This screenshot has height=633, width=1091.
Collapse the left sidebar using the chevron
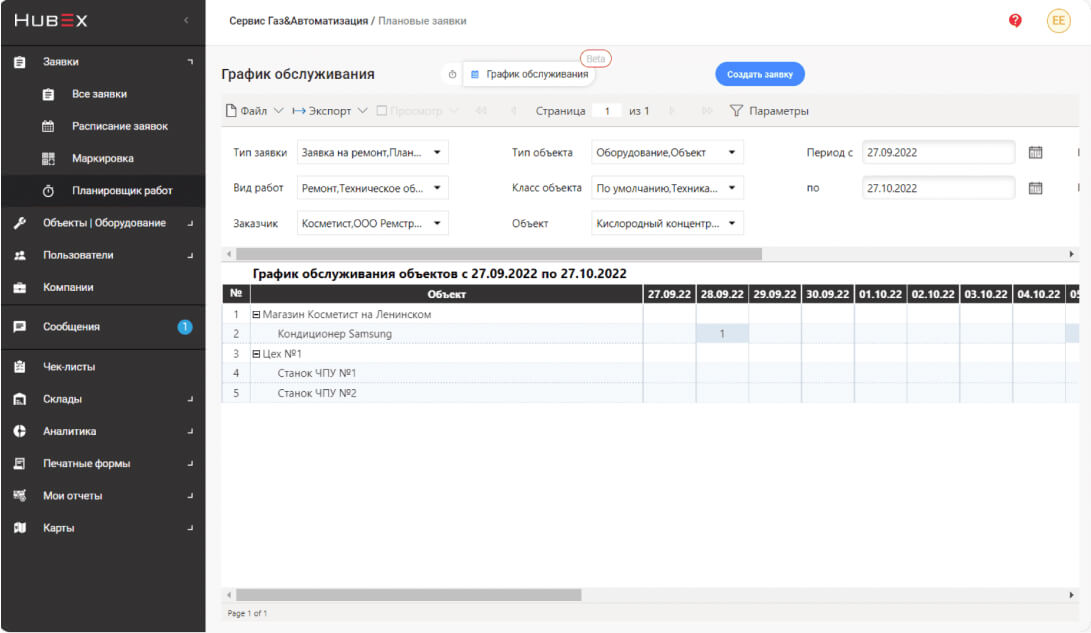[185, 20]
